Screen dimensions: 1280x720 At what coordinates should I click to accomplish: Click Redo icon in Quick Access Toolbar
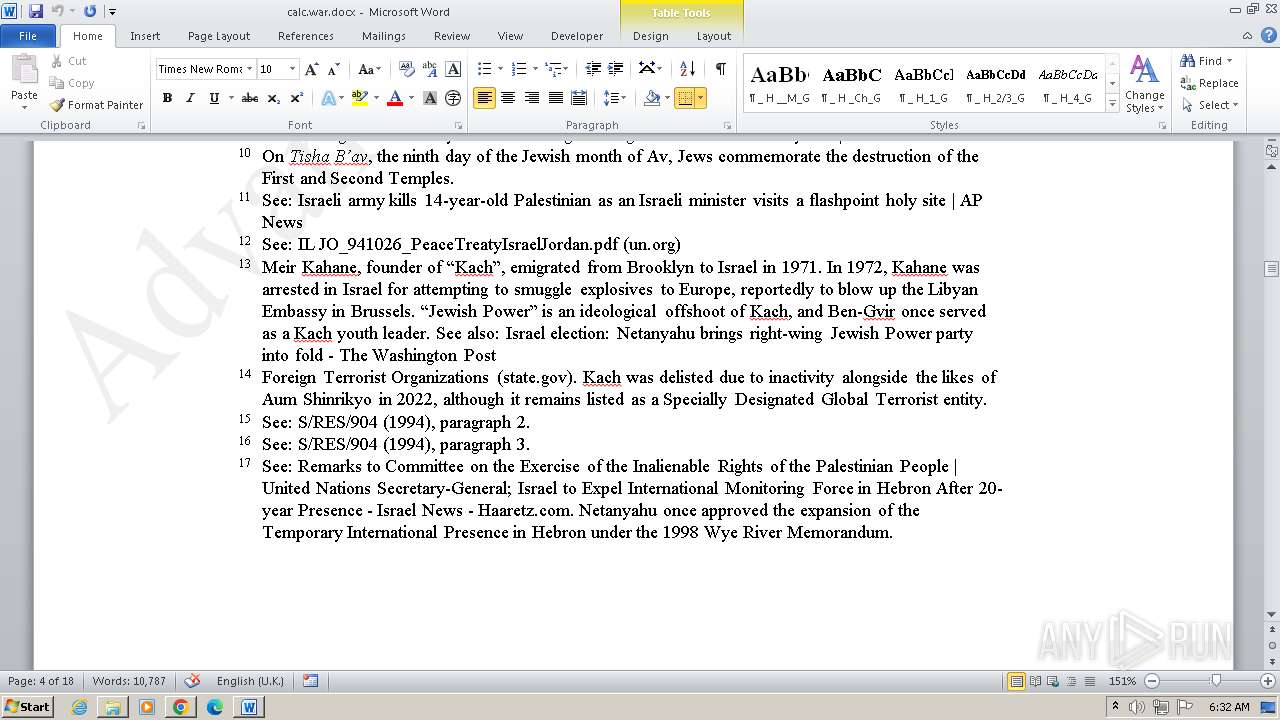coord(90,11)
